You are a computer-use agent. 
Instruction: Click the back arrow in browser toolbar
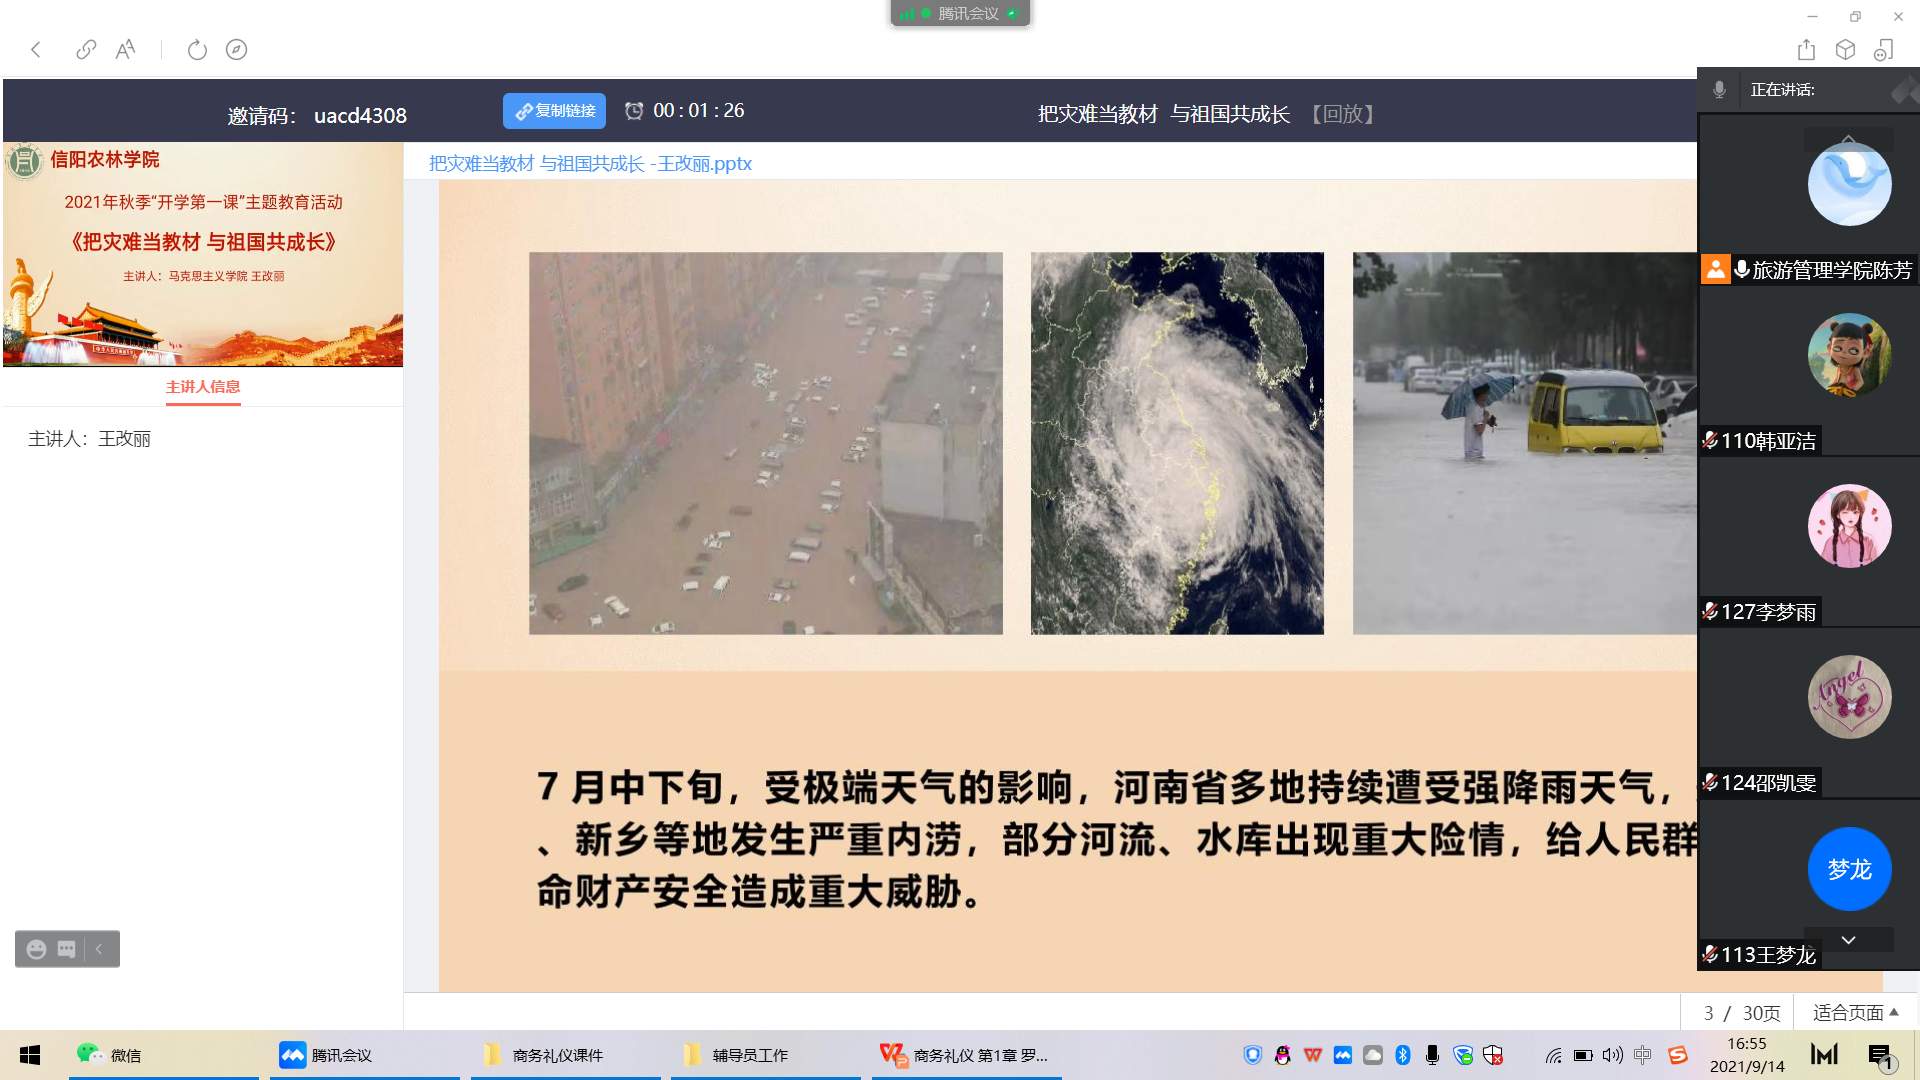(x=36, y=50)
